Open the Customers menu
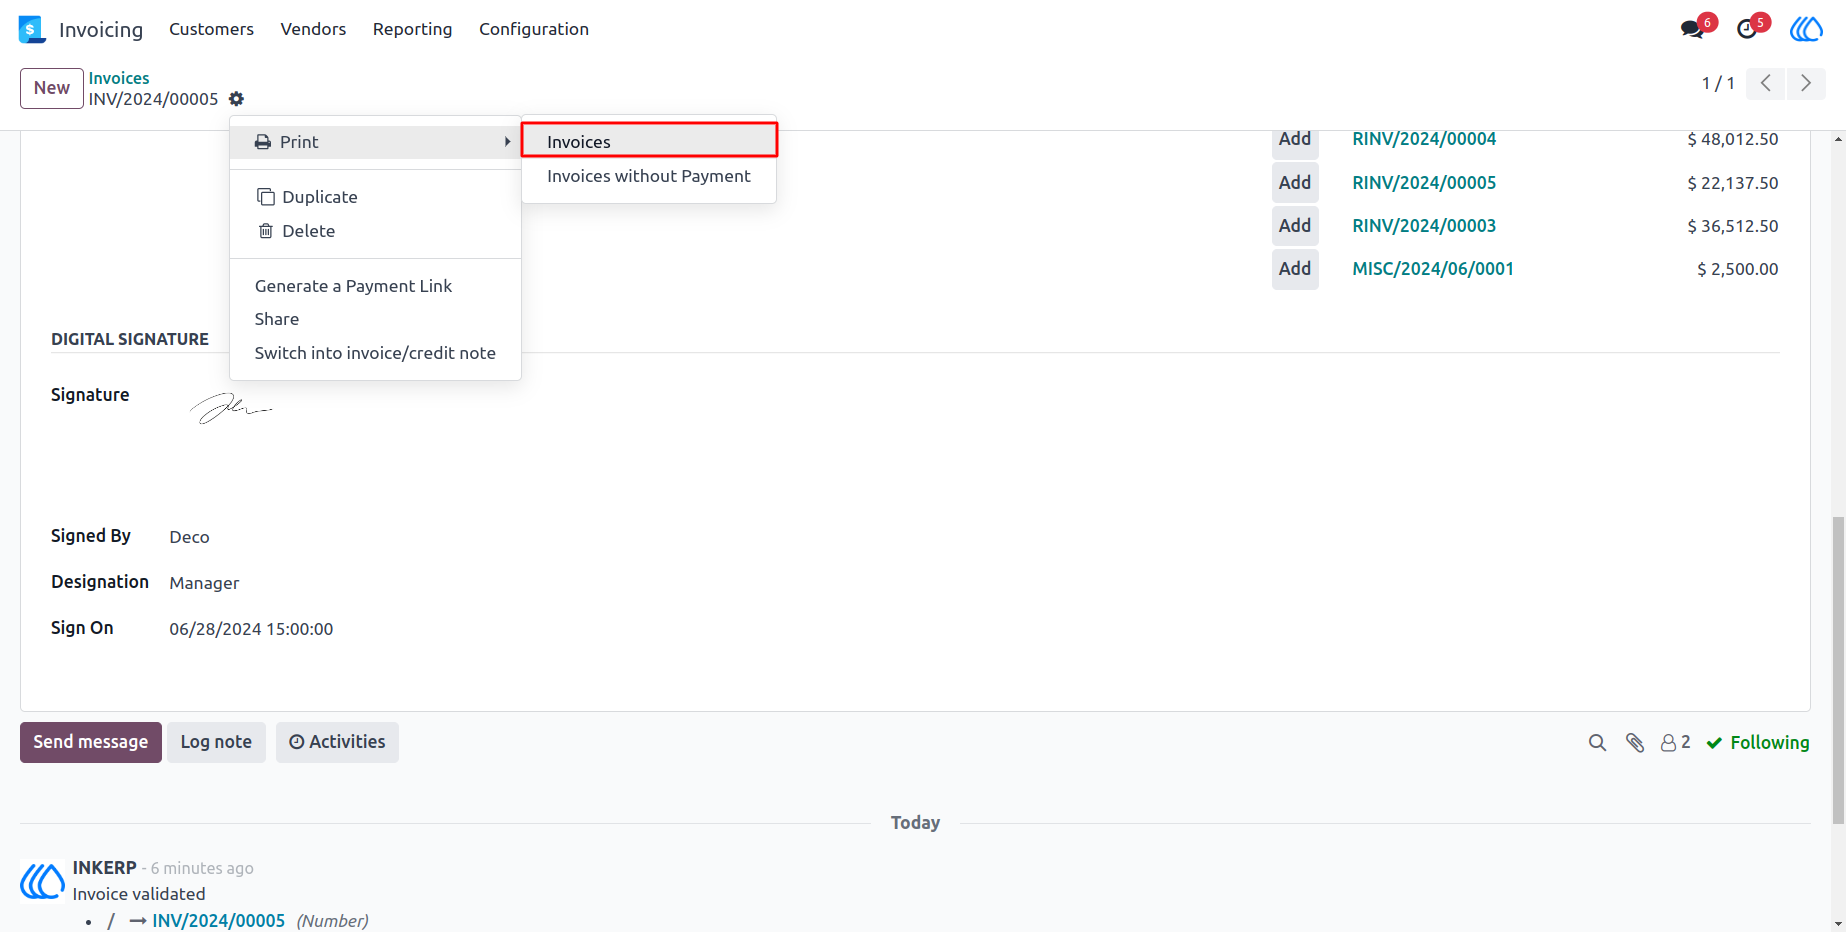Viewport: 1846px width, 932px height. 211,29
